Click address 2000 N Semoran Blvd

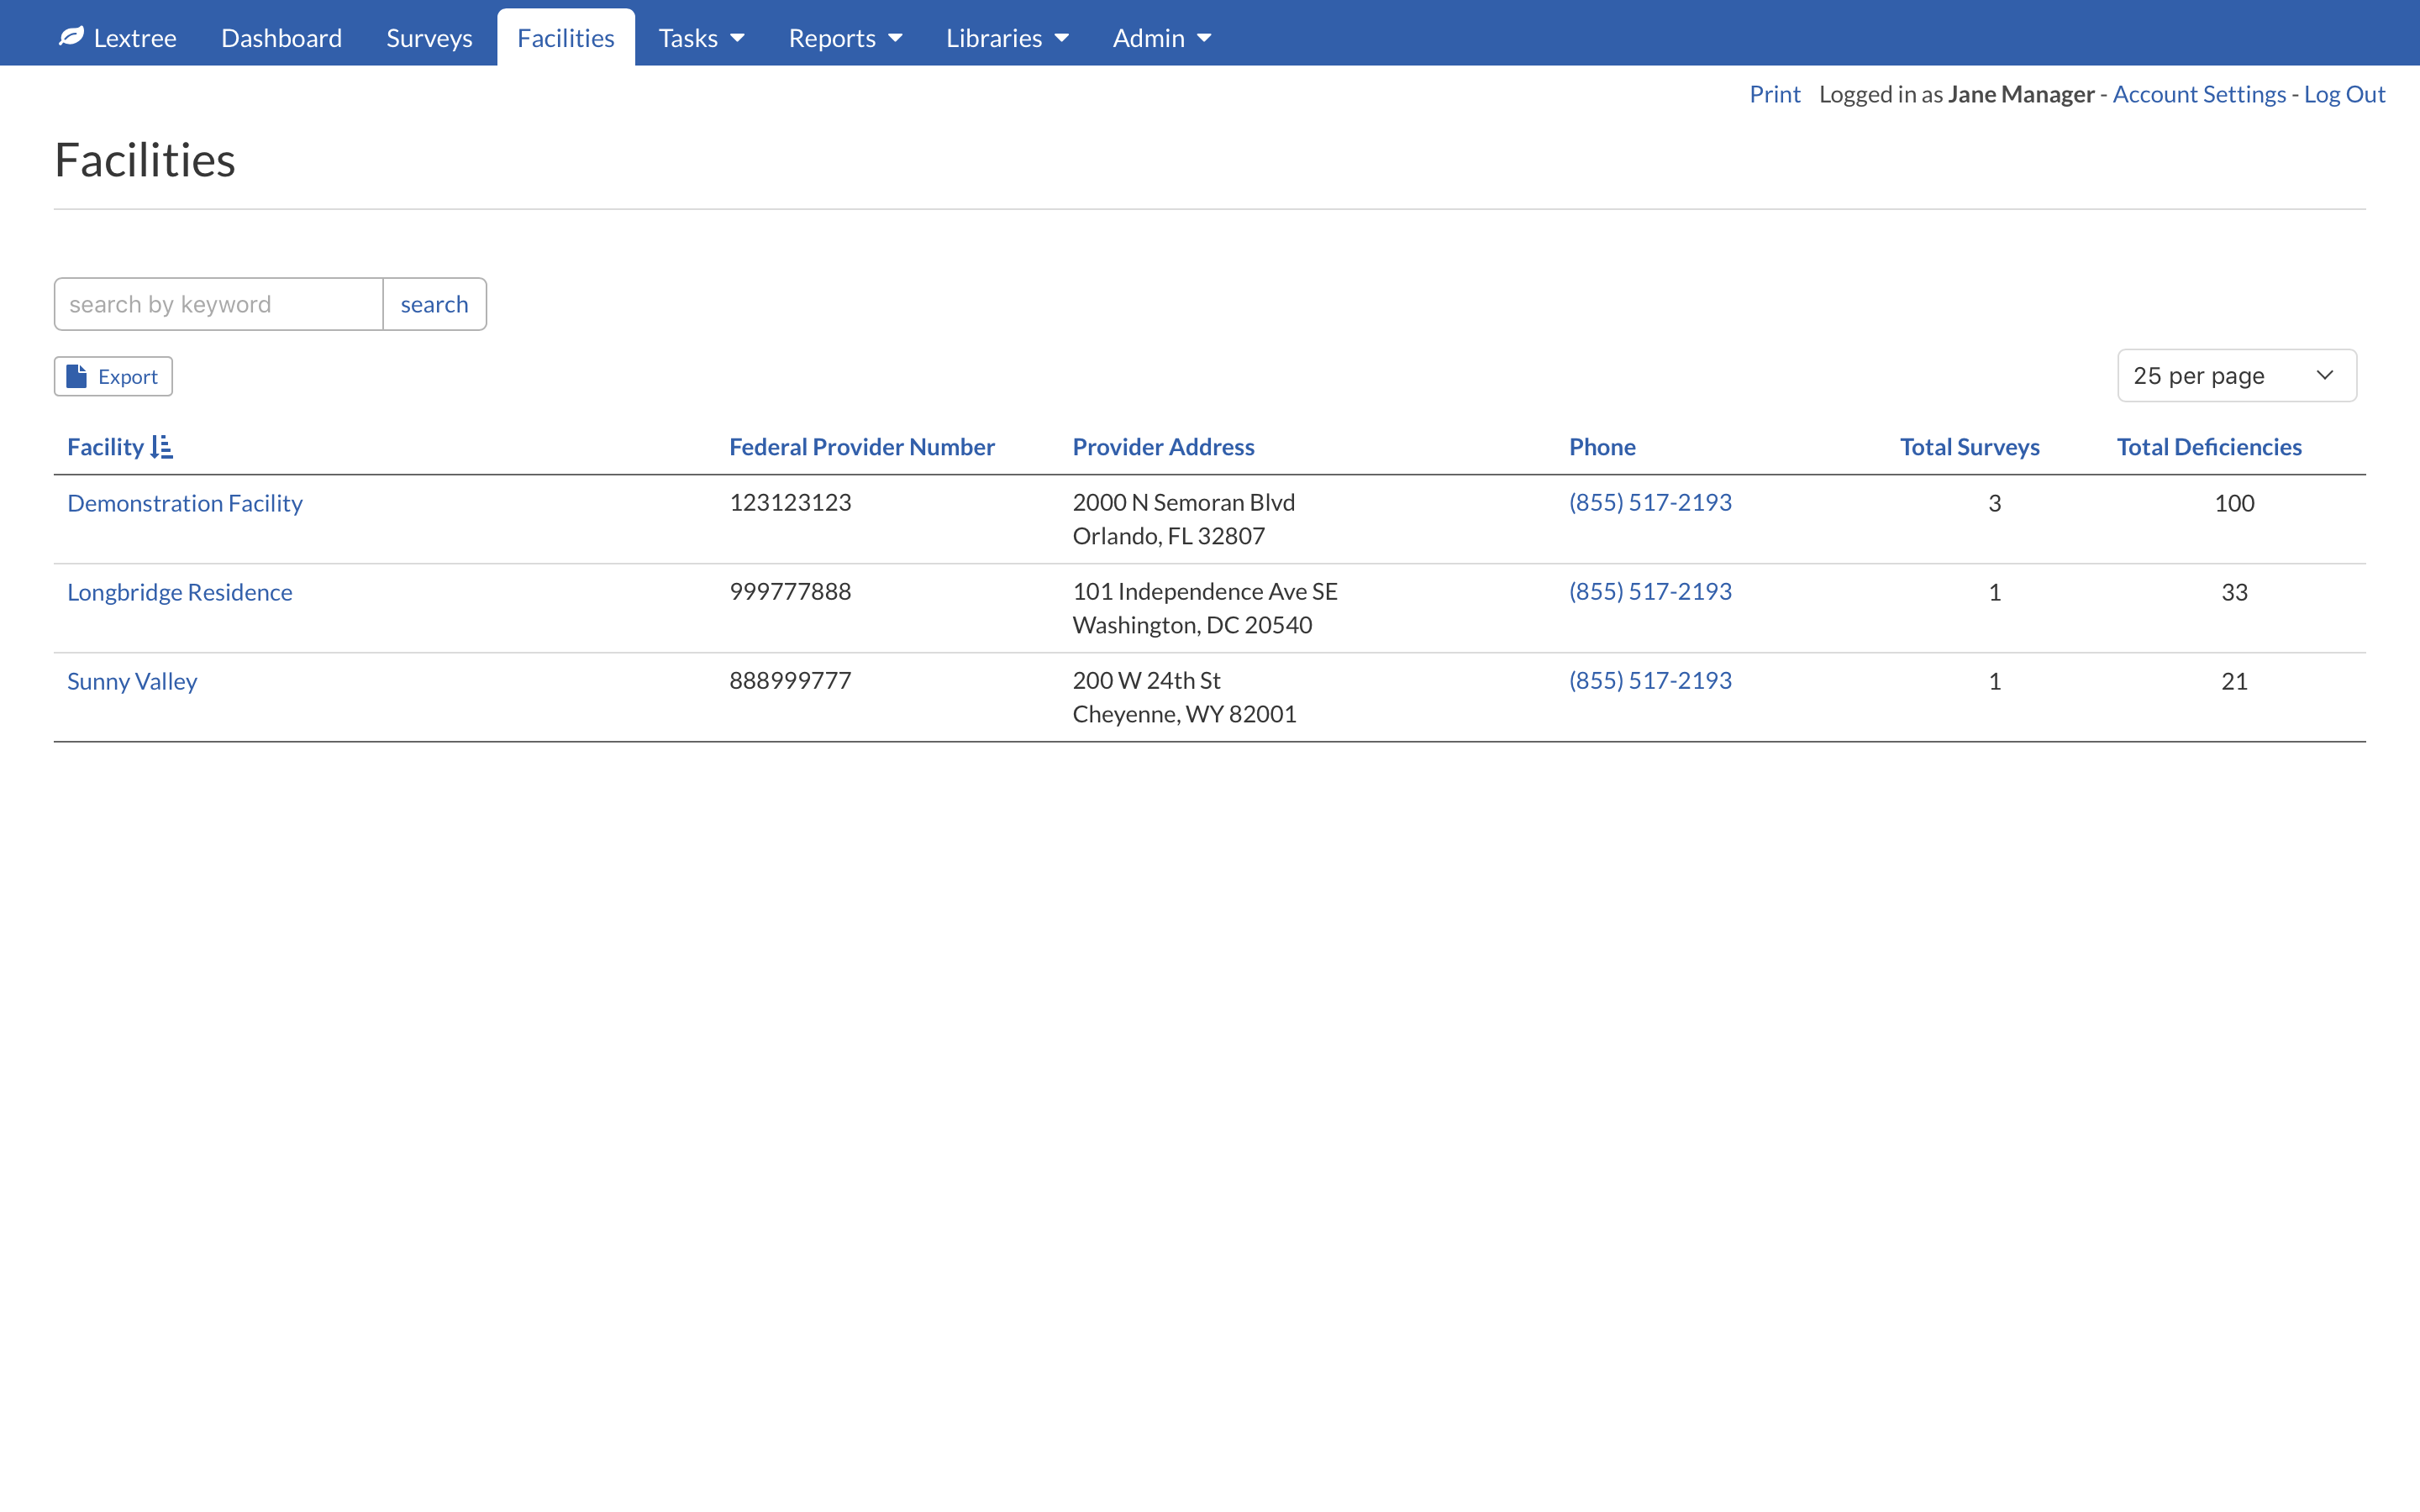pyautogui.click(x=1183, y=502)
